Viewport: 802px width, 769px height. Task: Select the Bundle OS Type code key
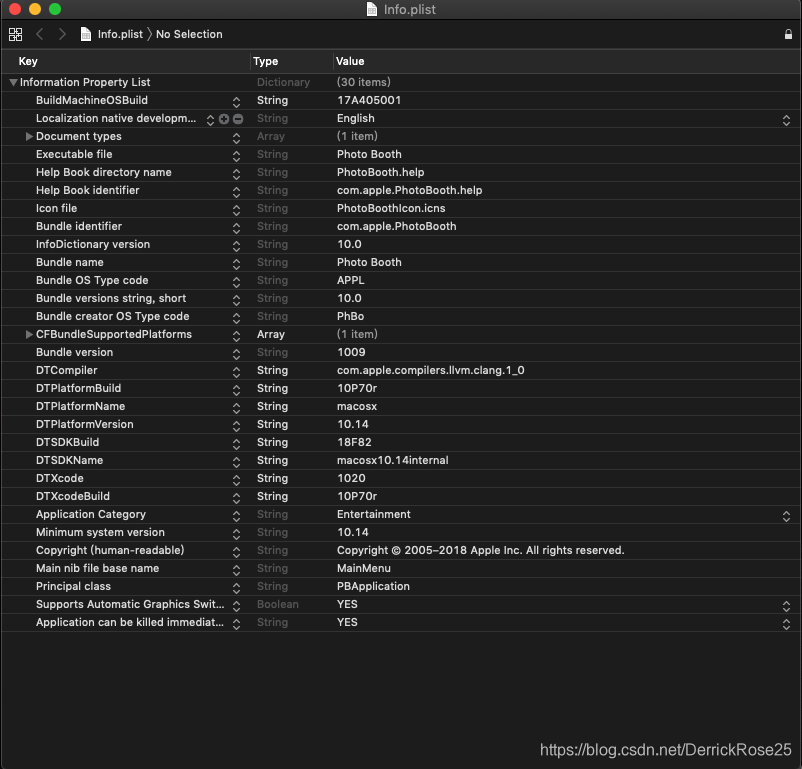point(92,280)
